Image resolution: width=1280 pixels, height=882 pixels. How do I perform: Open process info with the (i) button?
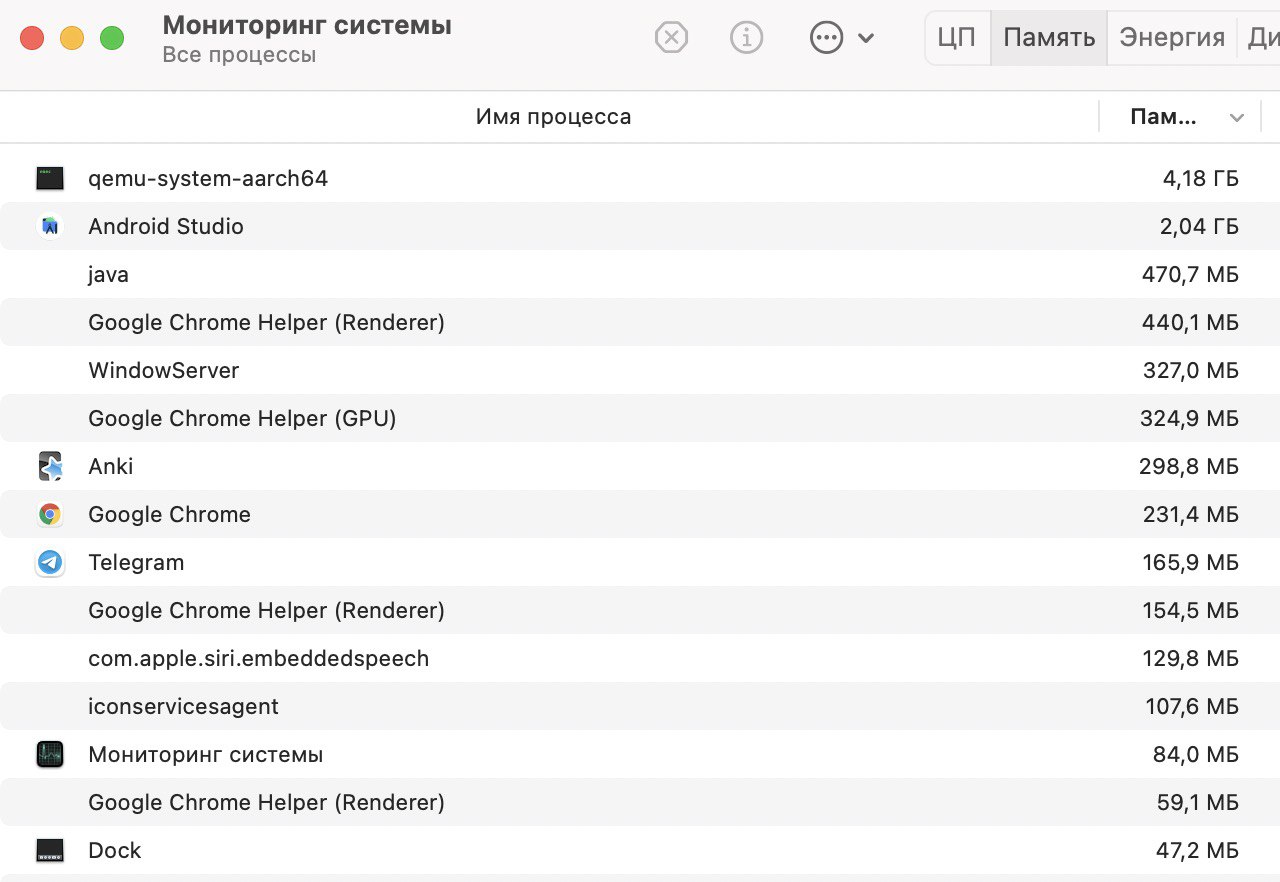pos(746,39)
